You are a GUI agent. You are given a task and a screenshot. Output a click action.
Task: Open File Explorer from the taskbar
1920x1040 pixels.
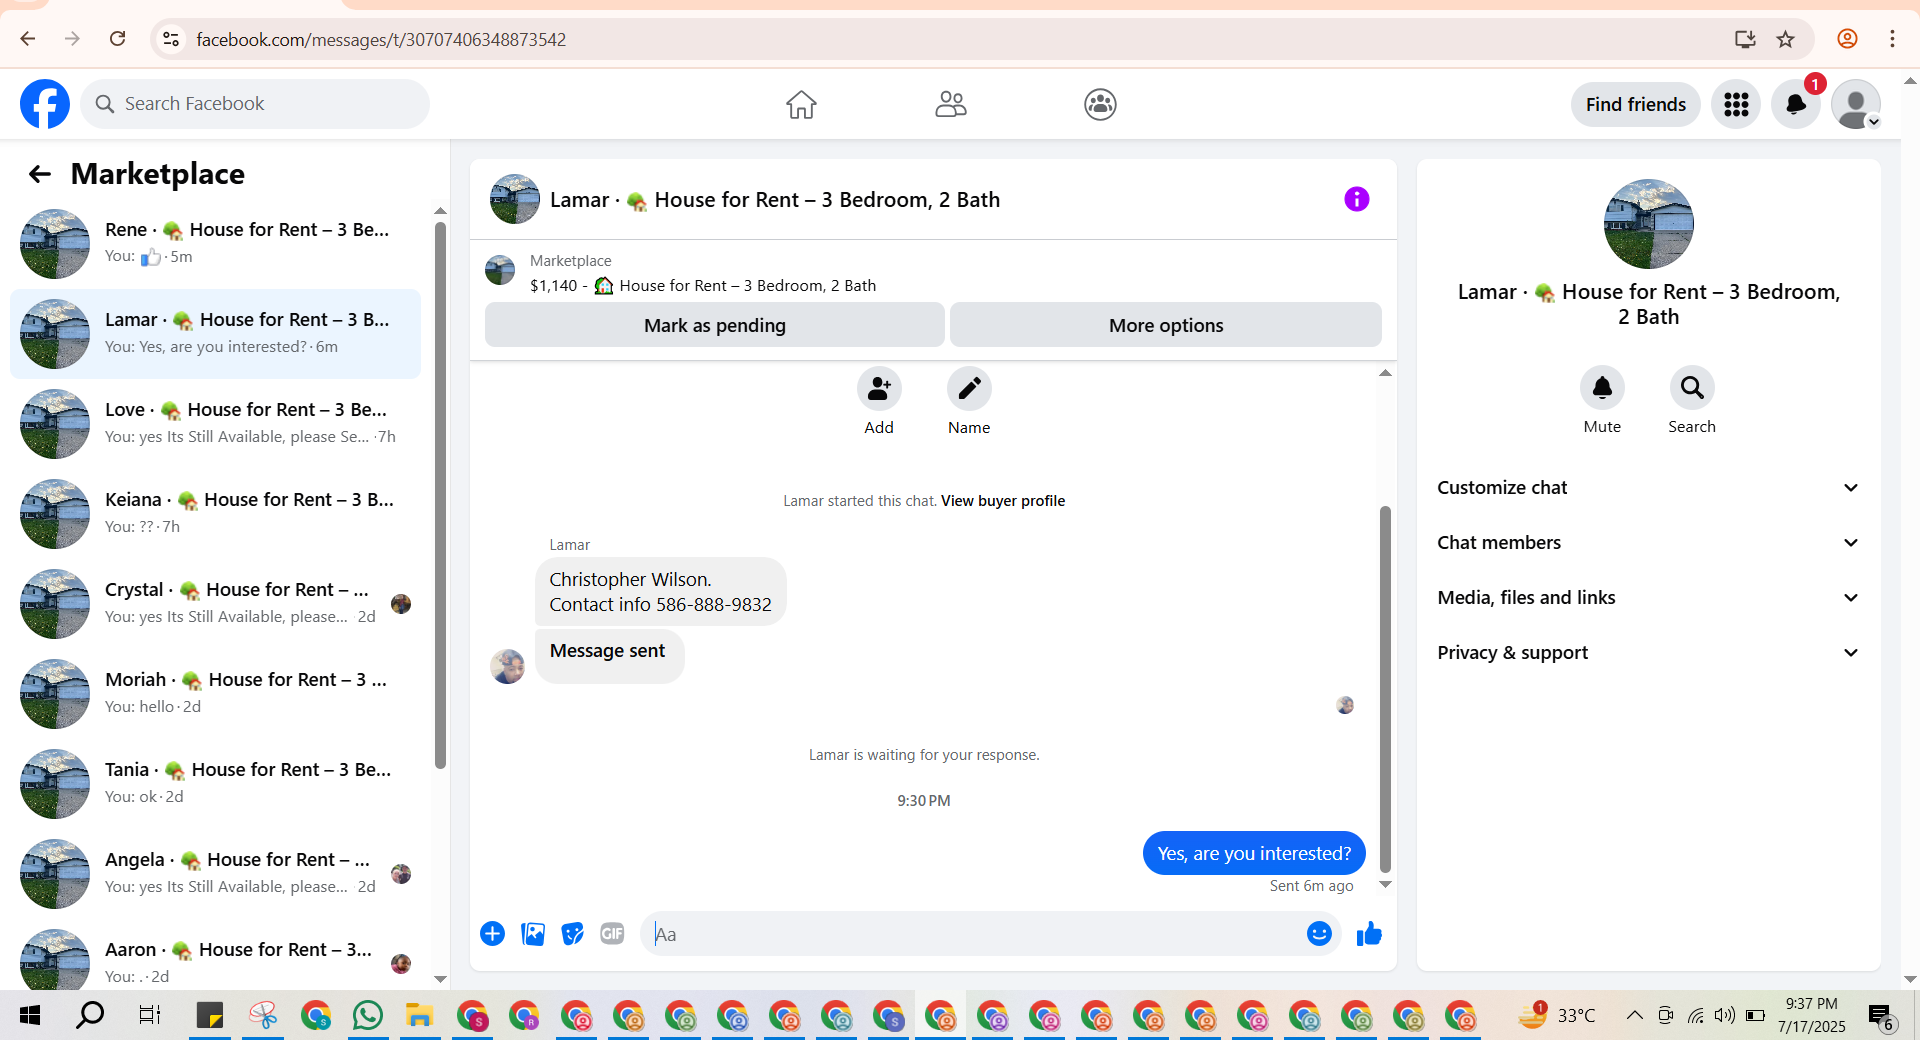coord(418,1016)
